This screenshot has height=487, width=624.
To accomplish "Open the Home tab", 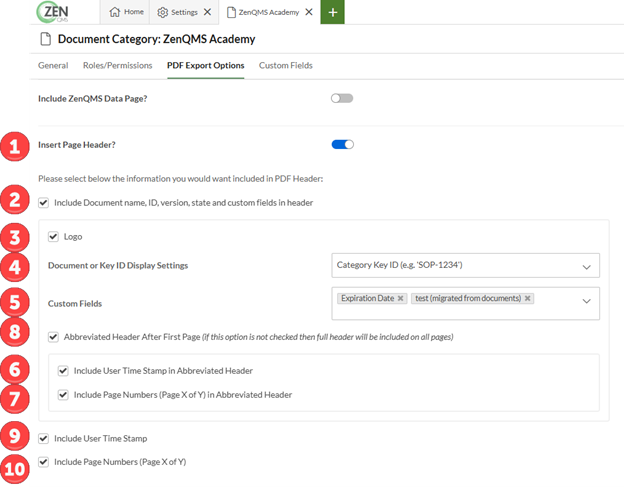I will [x=126, y=12].
